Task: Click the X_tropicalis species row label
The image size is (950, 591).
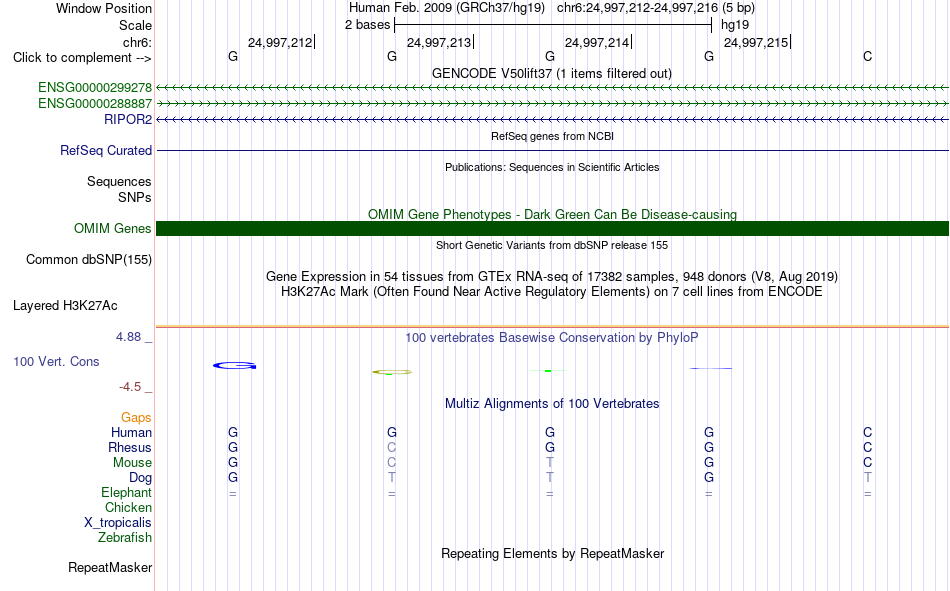Action: (118, 523)
